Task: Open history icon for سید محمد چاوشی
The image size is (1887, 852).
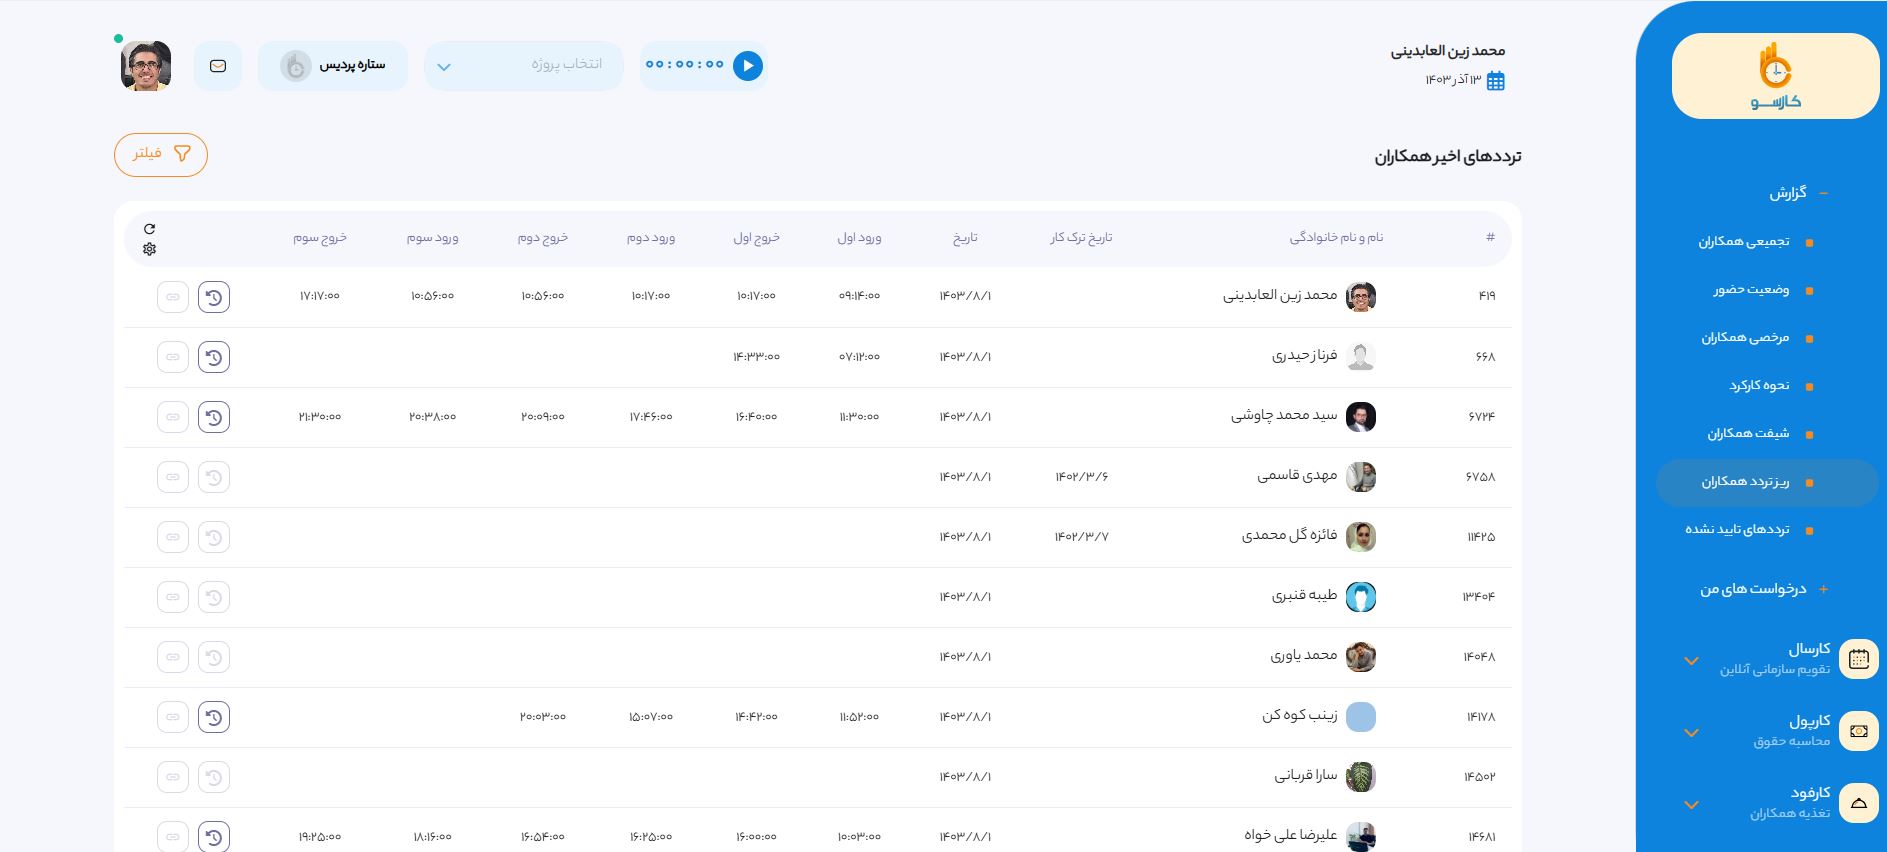Action: [214, 417]
